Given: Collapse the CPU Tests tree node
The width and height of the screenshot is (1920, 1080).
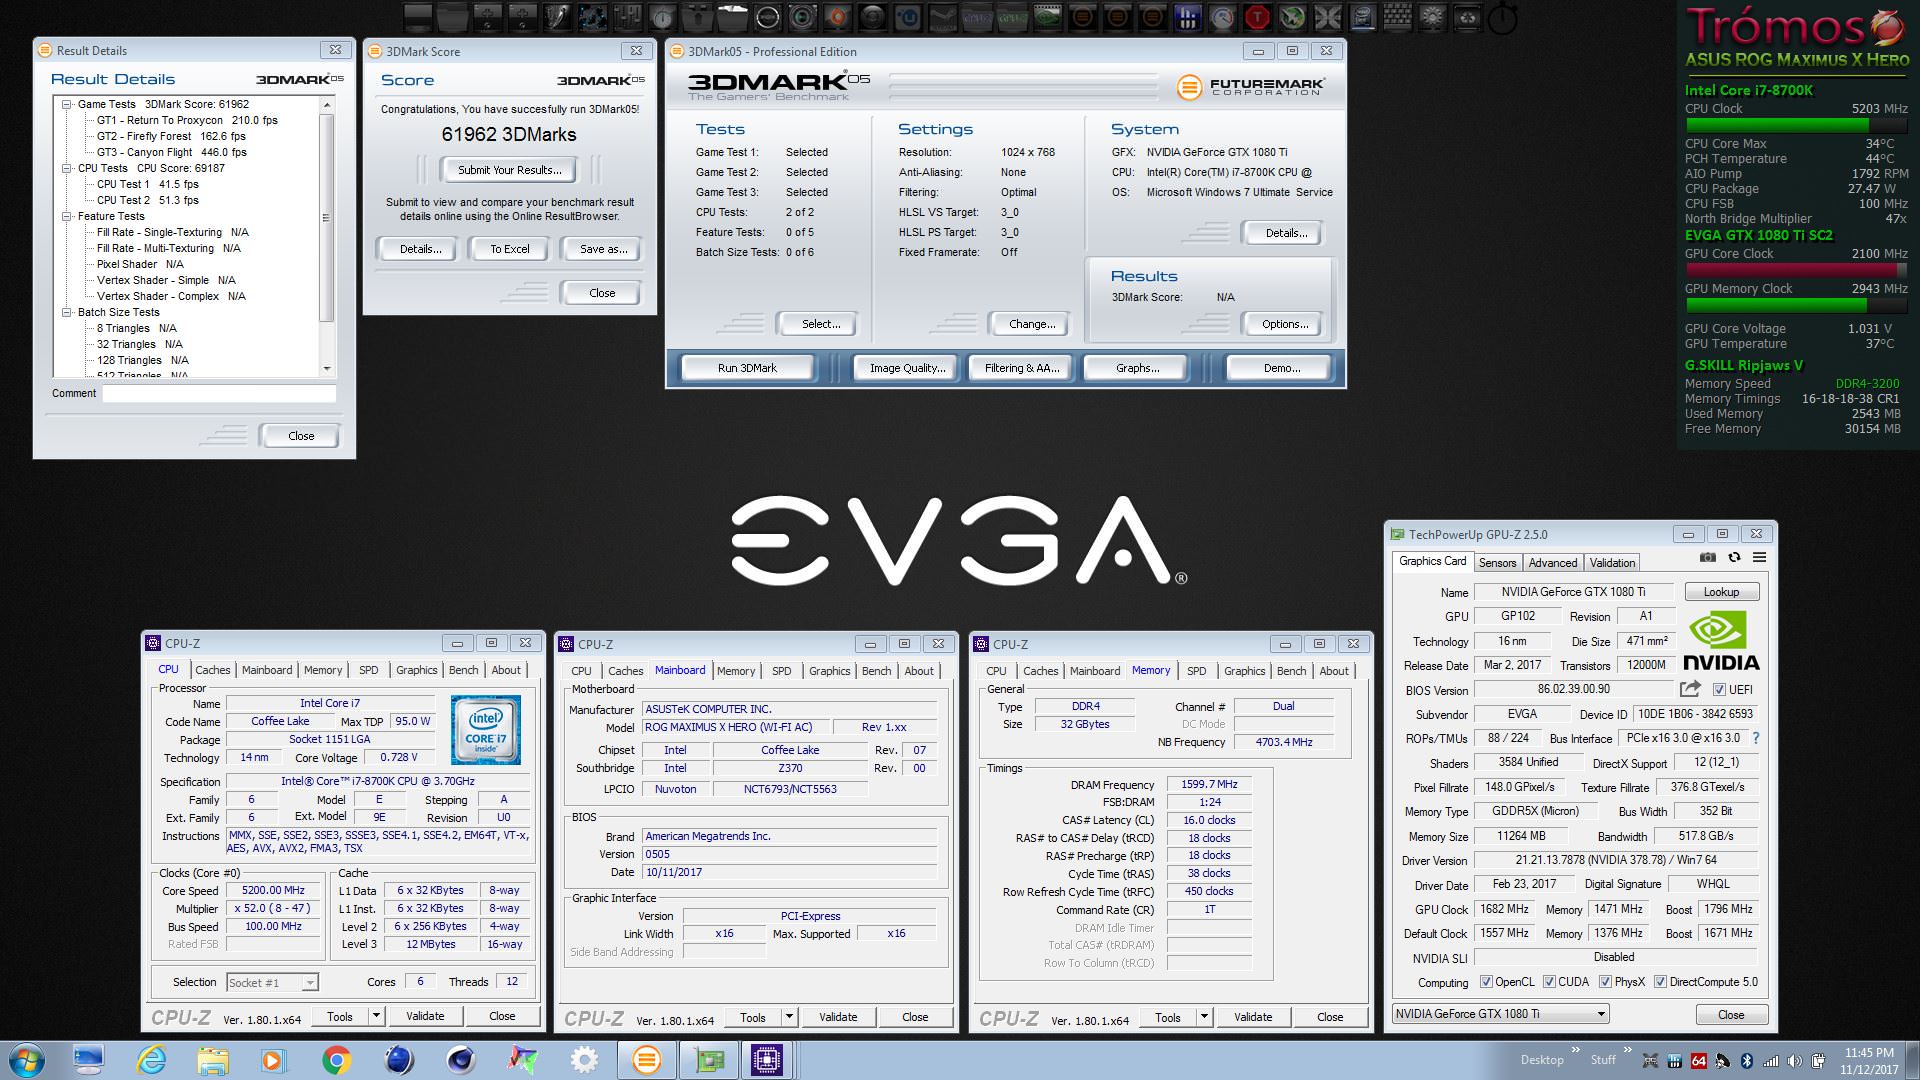Looking at the screenshot, I should (x=67, y=168).
